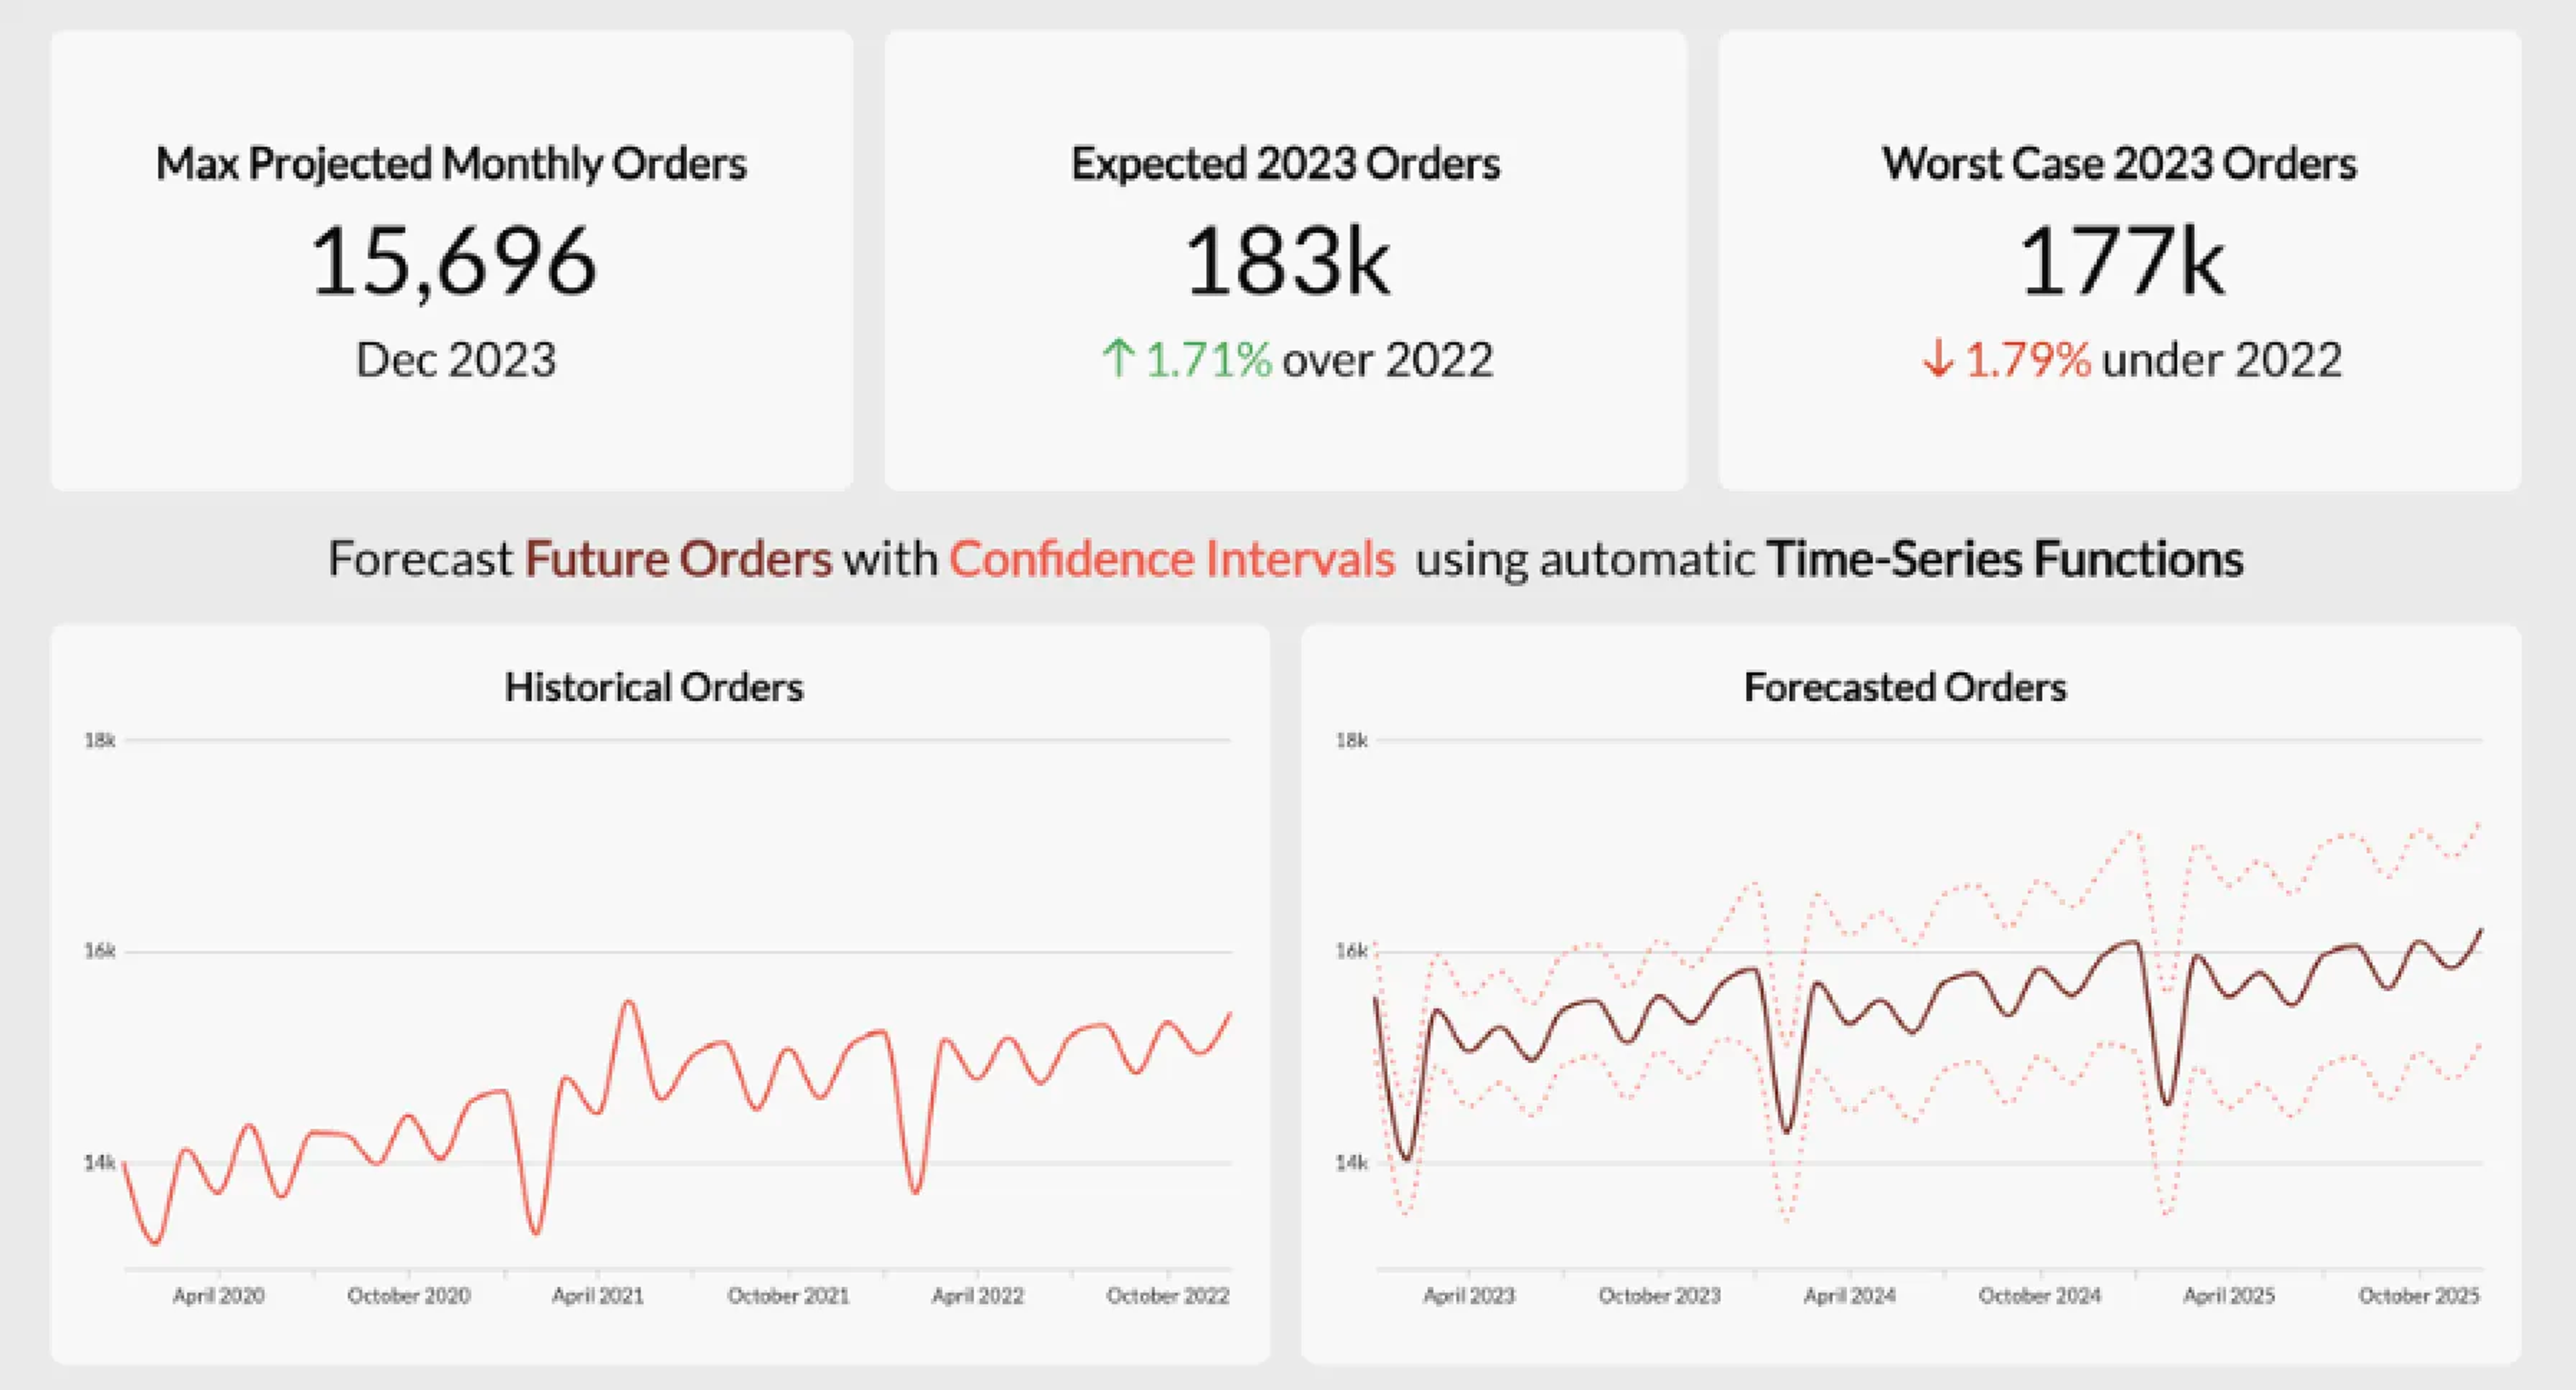Click October 2022 on the historical axis
The image size is (2576, 1390).
[x=1167, y=1296]
